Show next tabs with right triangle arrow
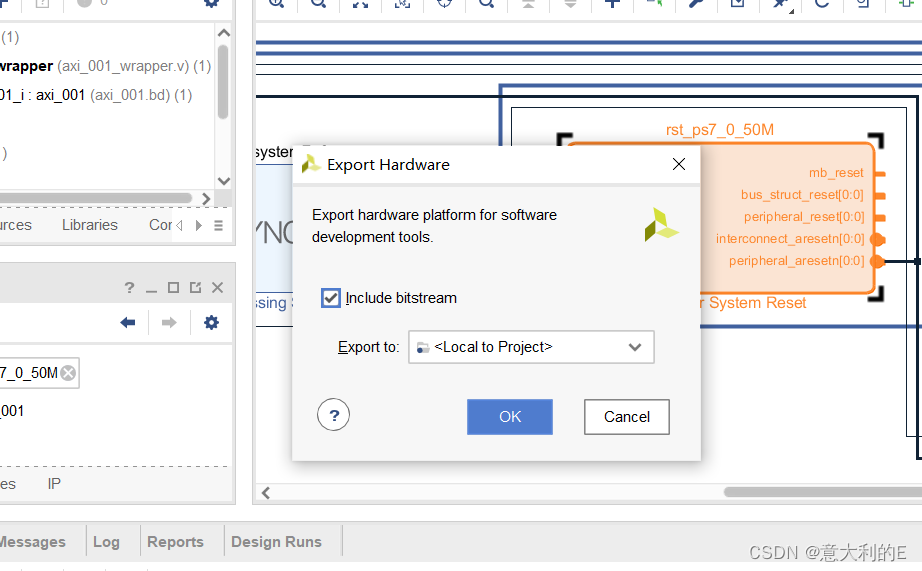This screenshot has height=571, width=922. coord(199,225)
